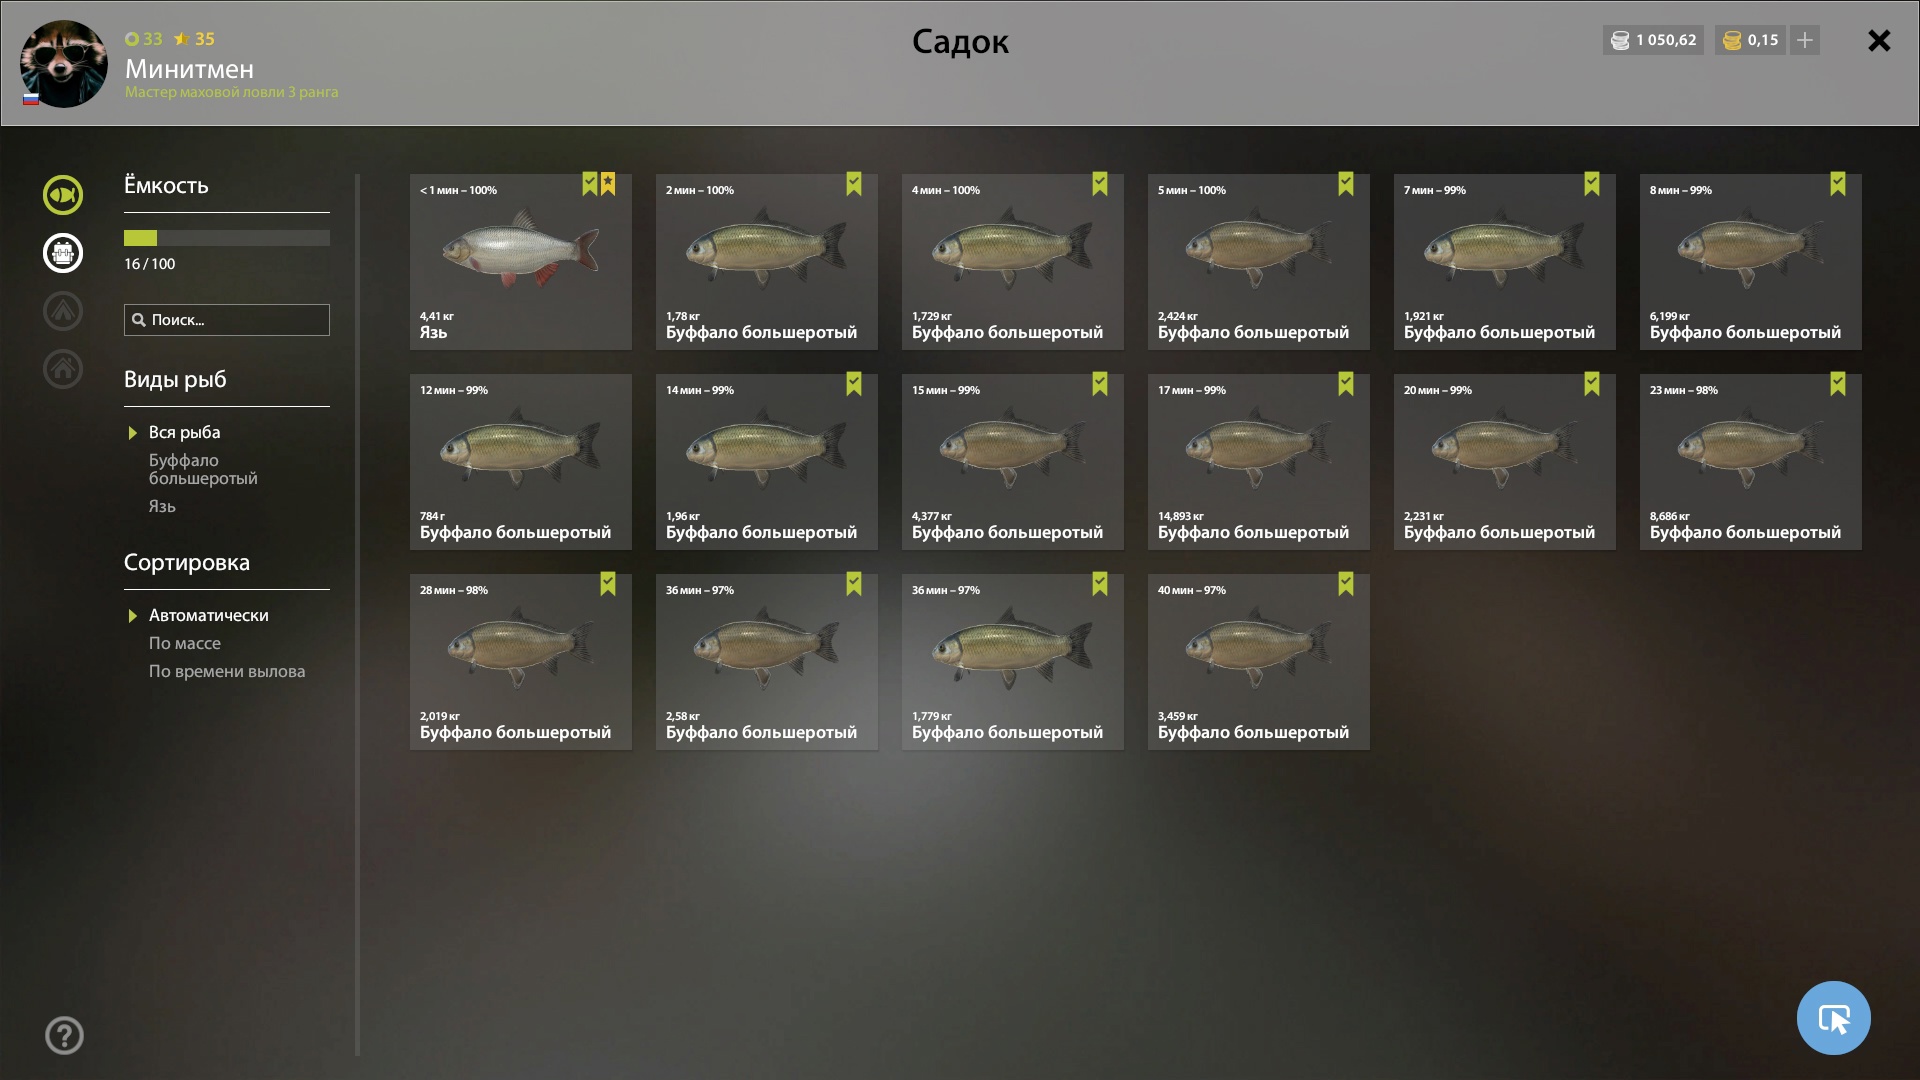This screenshot has width=1920, height=1080.
Task: Click the silver coins balance 1 050,62
Action: (1653, 40)
